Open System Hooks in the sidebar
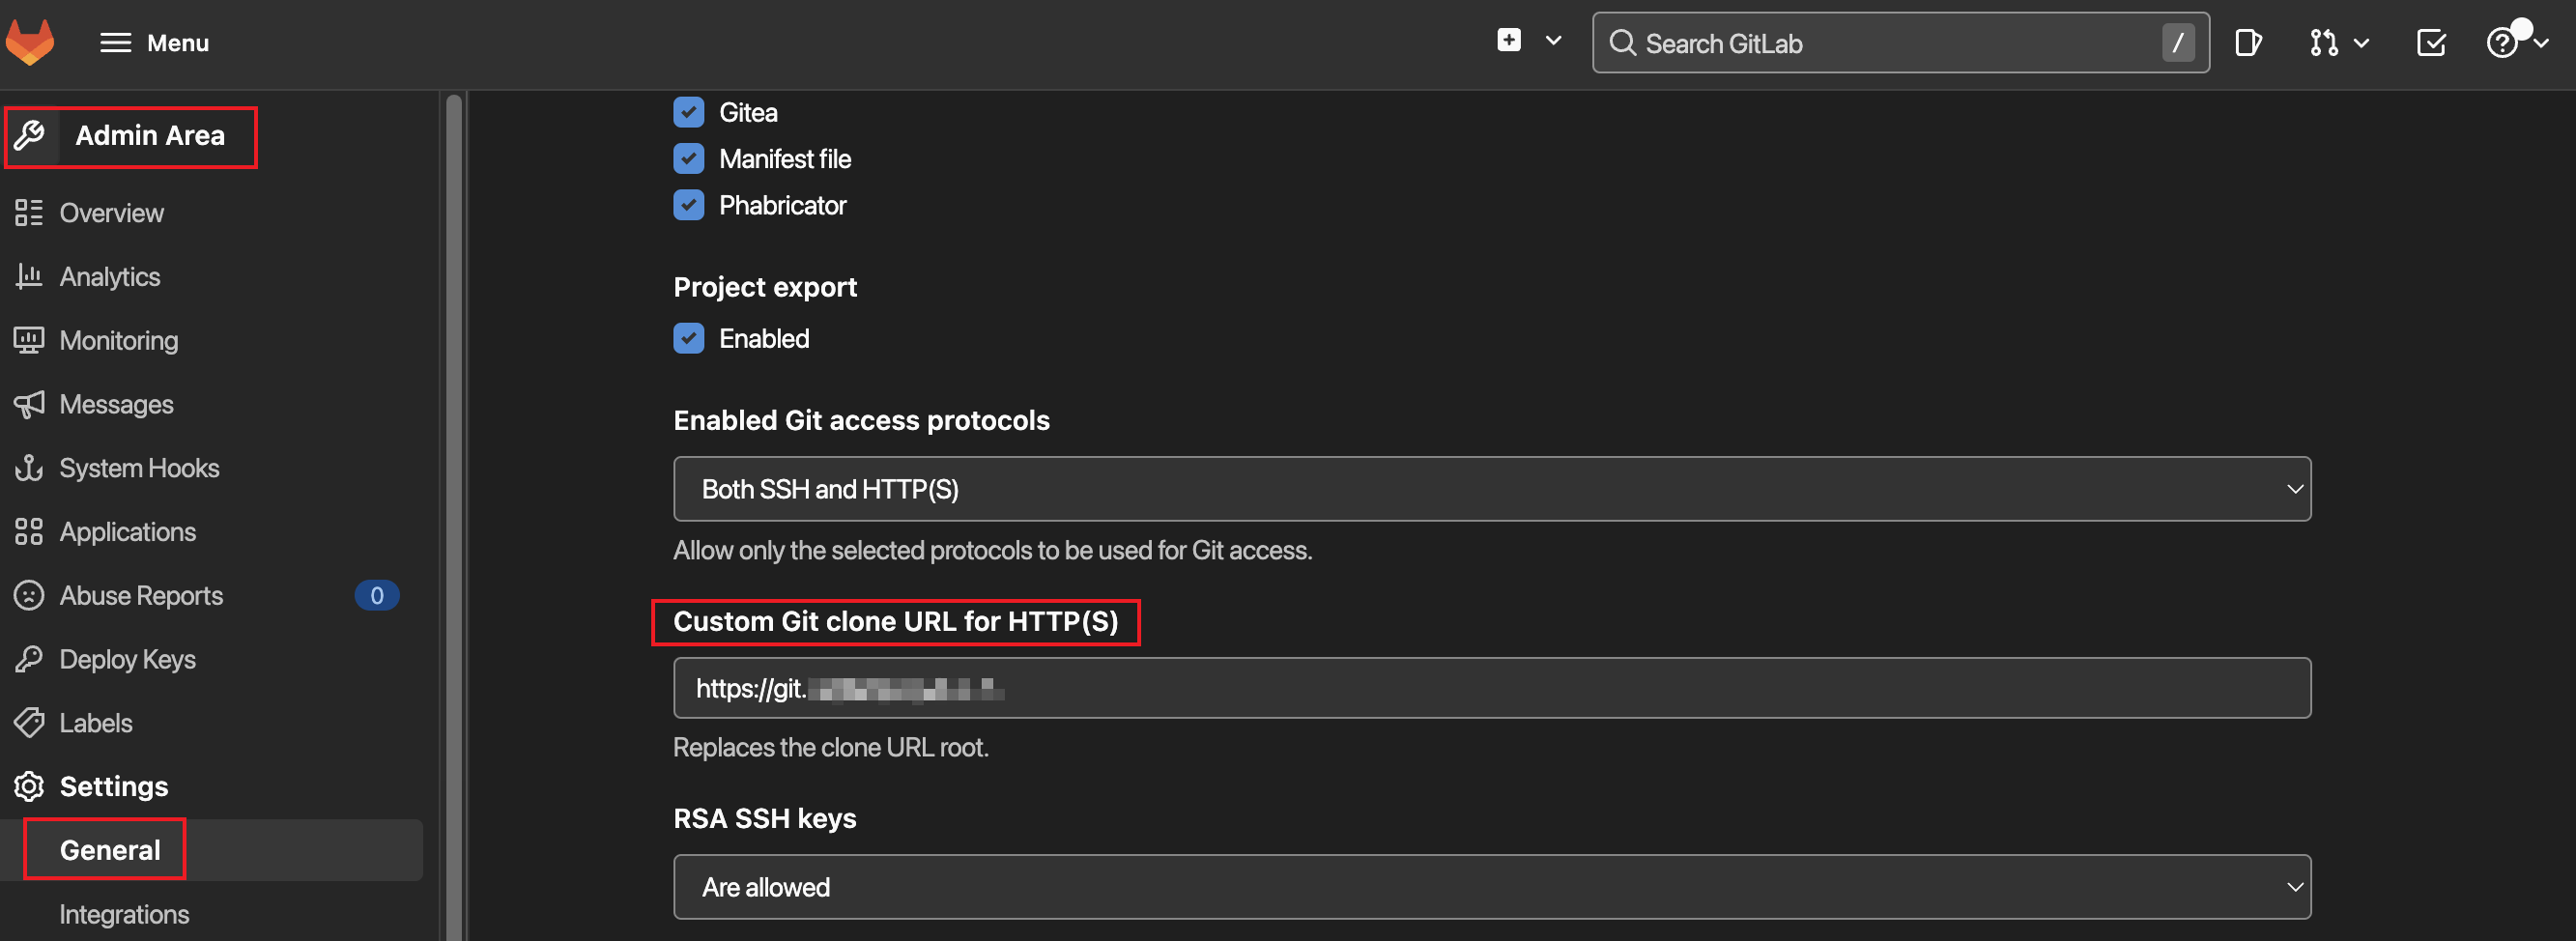This screenshot has height=941, width=2576. pyautogui.click(x=139, y=468)
